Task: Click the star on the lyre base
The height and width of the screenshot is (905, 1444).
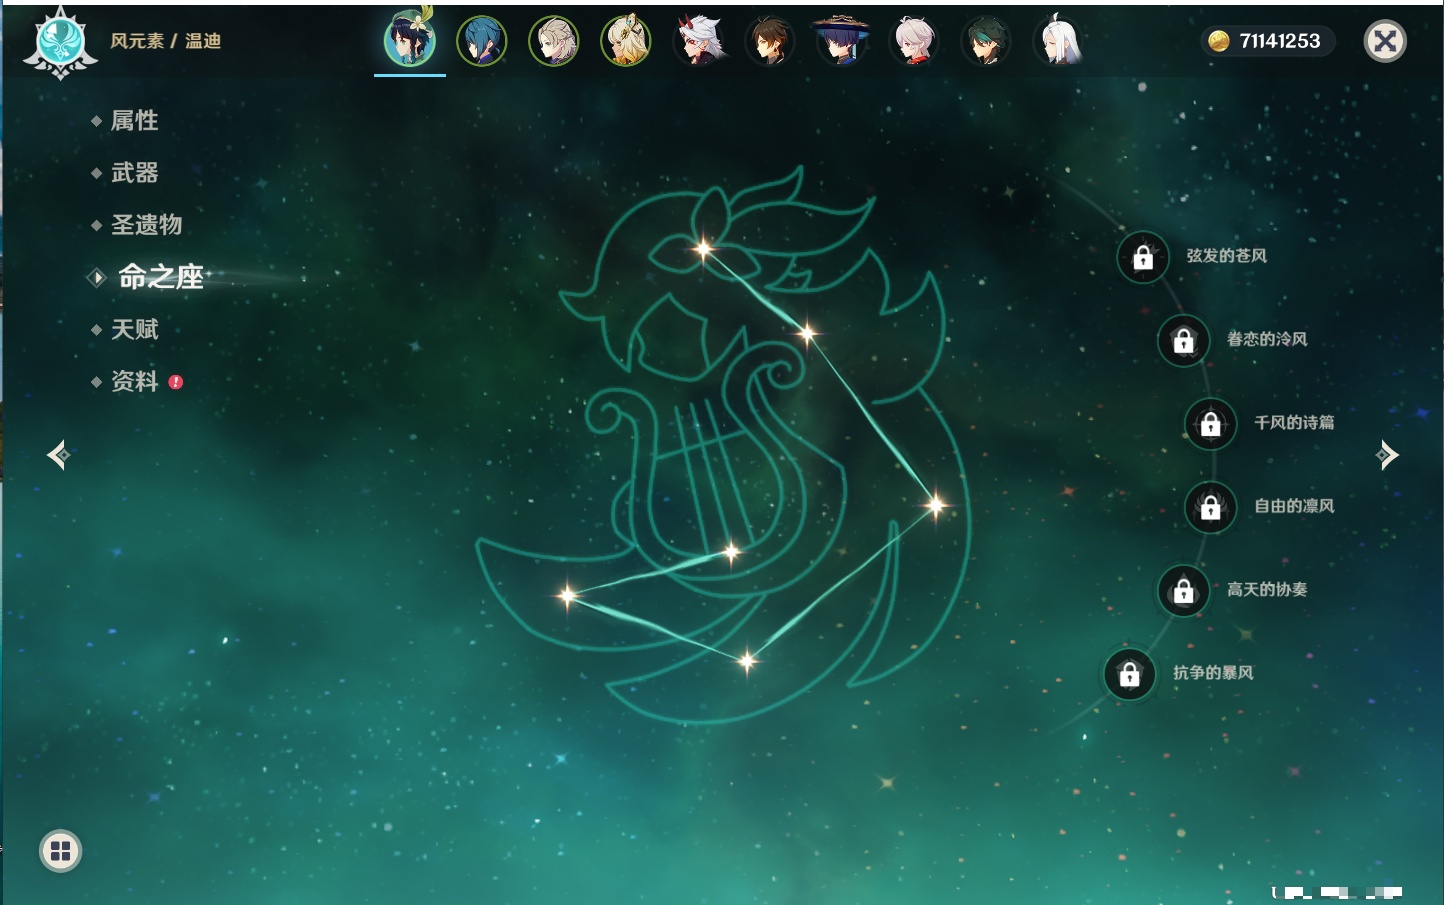Action: 731,551
